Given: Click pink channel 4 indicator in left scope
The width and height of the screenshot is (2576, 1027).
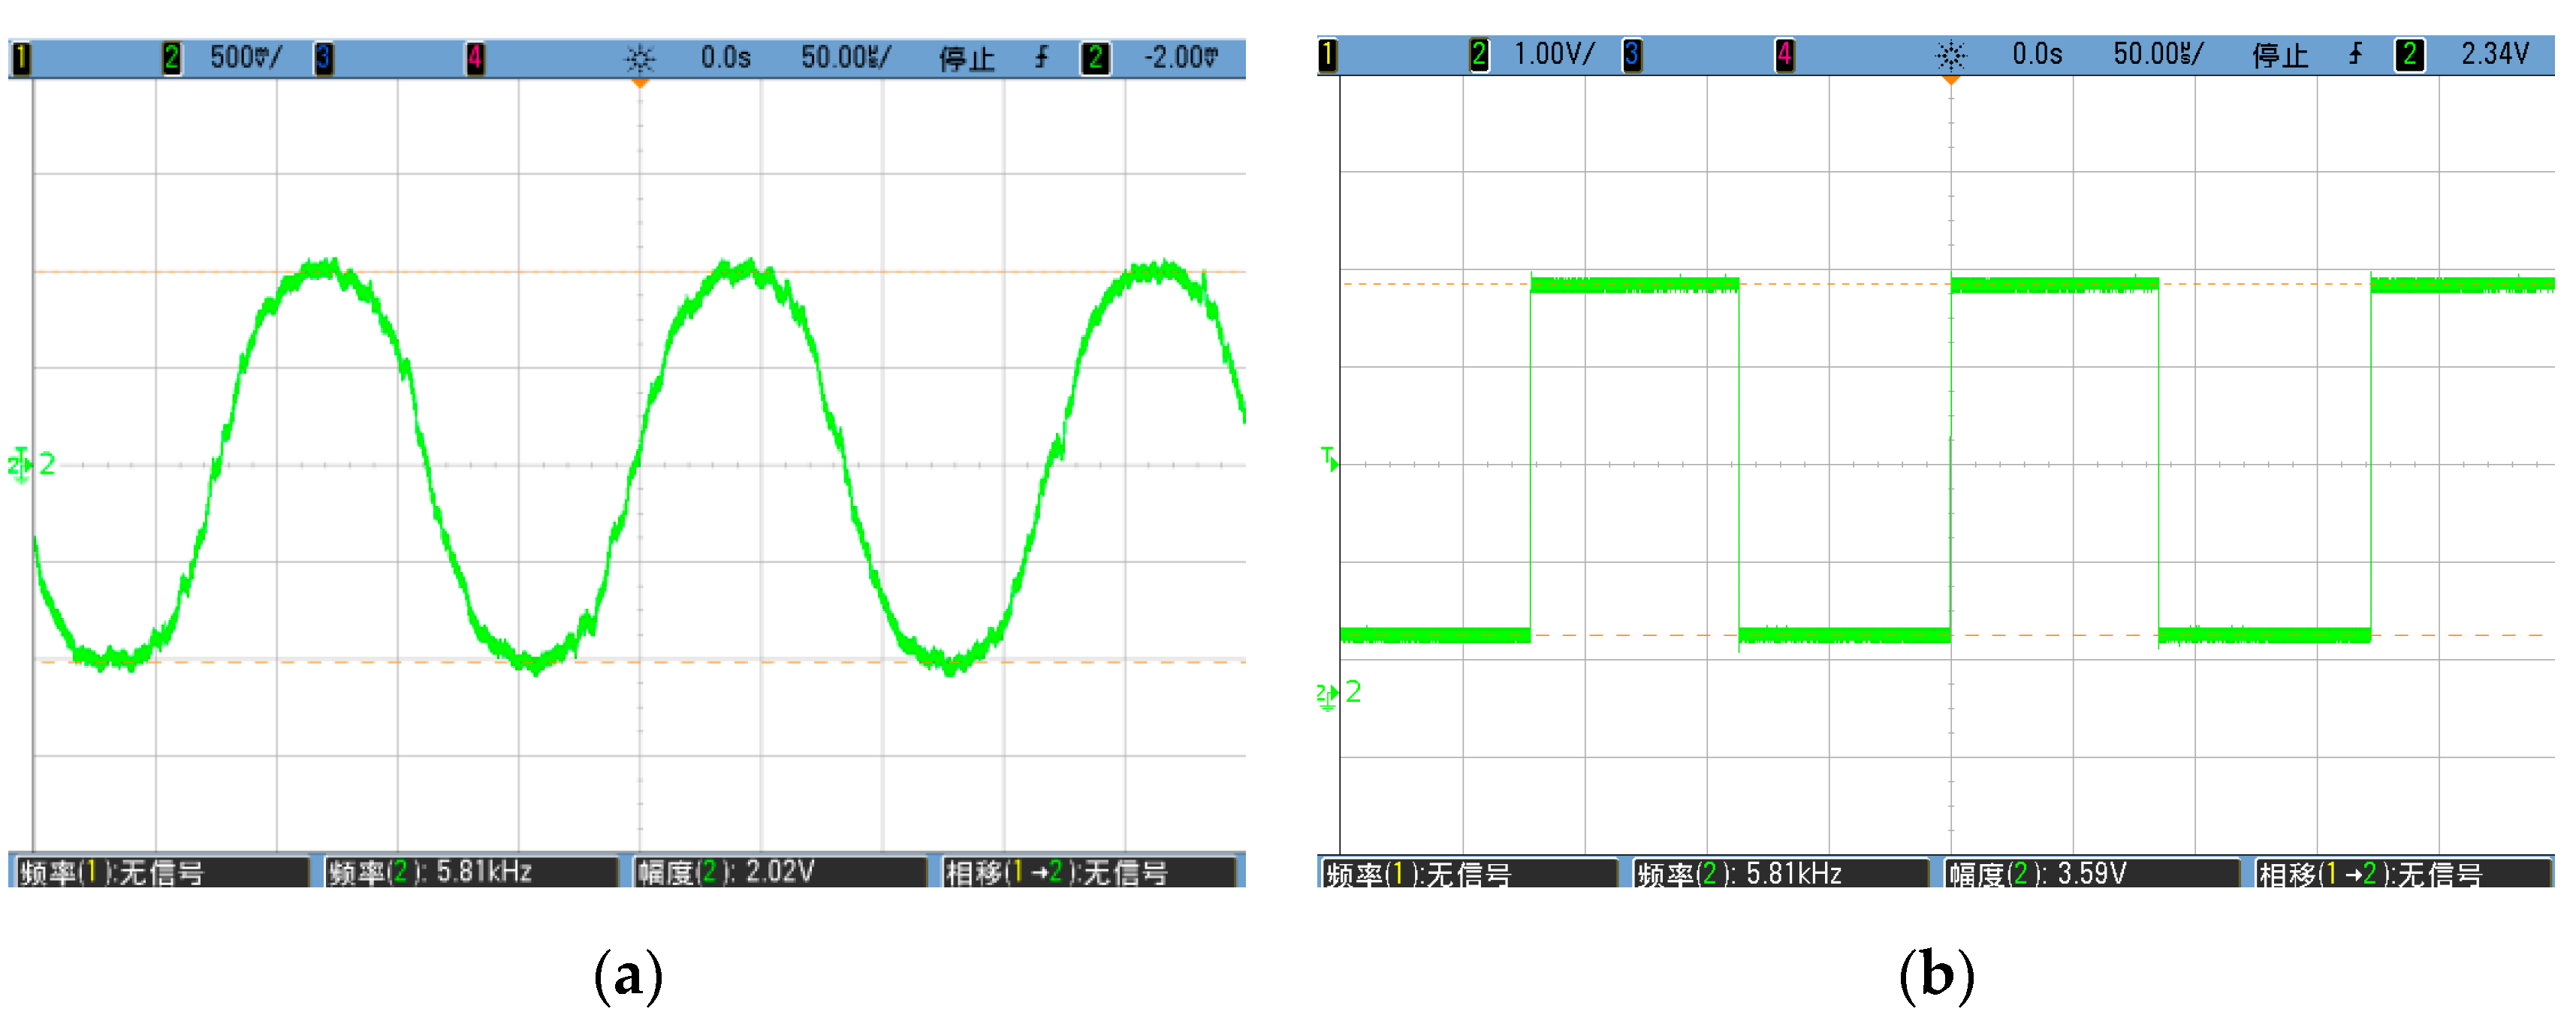Looking at the screenshot, I should pos(475,58).
